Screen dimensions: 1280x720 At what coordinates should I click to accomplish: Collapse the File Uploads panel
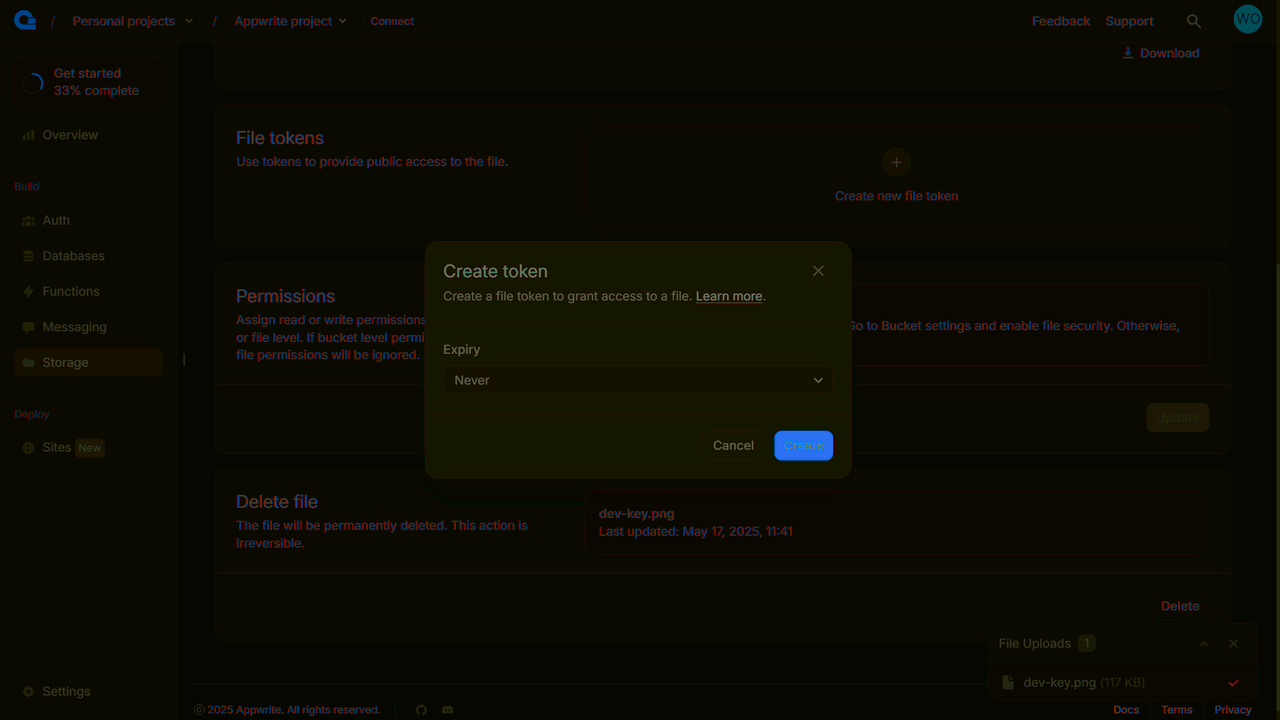coord(1204,643)
